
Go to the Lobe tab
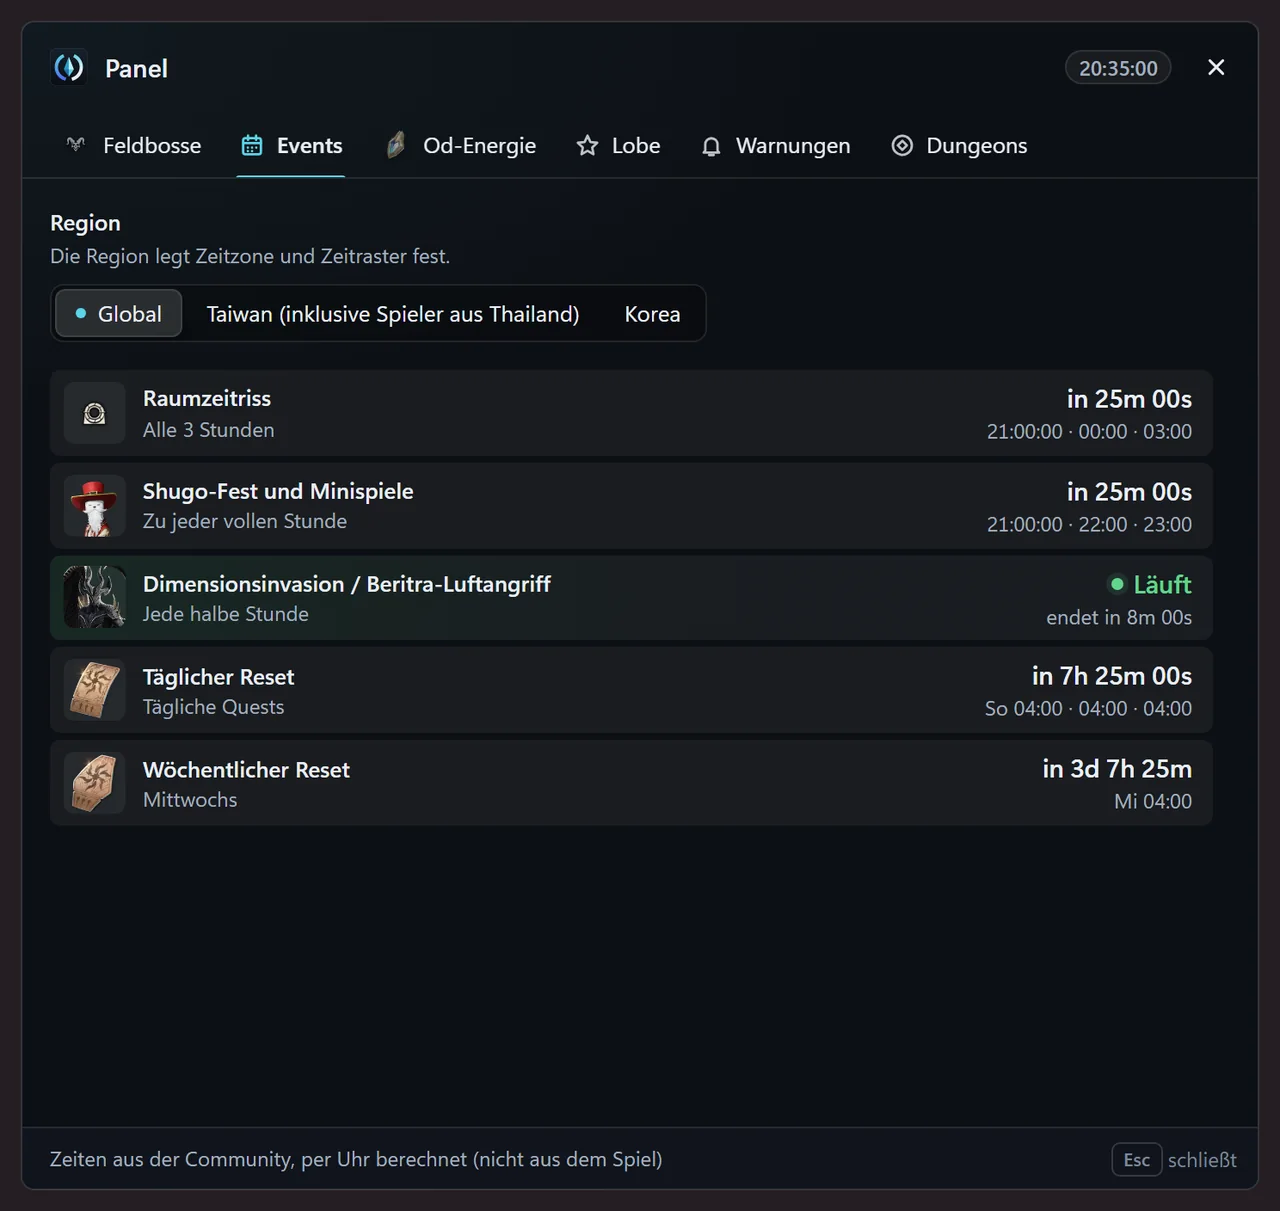tap(618, 146)
